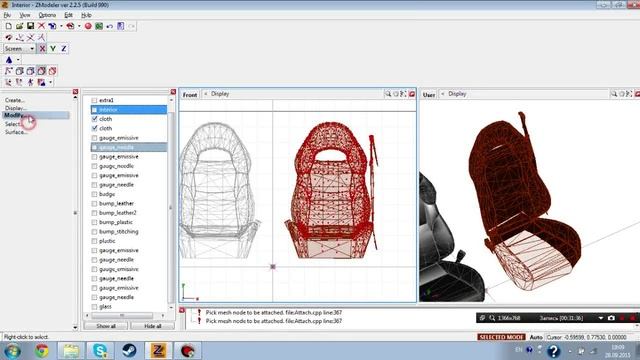
Task: Open Google Chrome from the taskbar
Action: pyautogui.click(x=41, y=351)
